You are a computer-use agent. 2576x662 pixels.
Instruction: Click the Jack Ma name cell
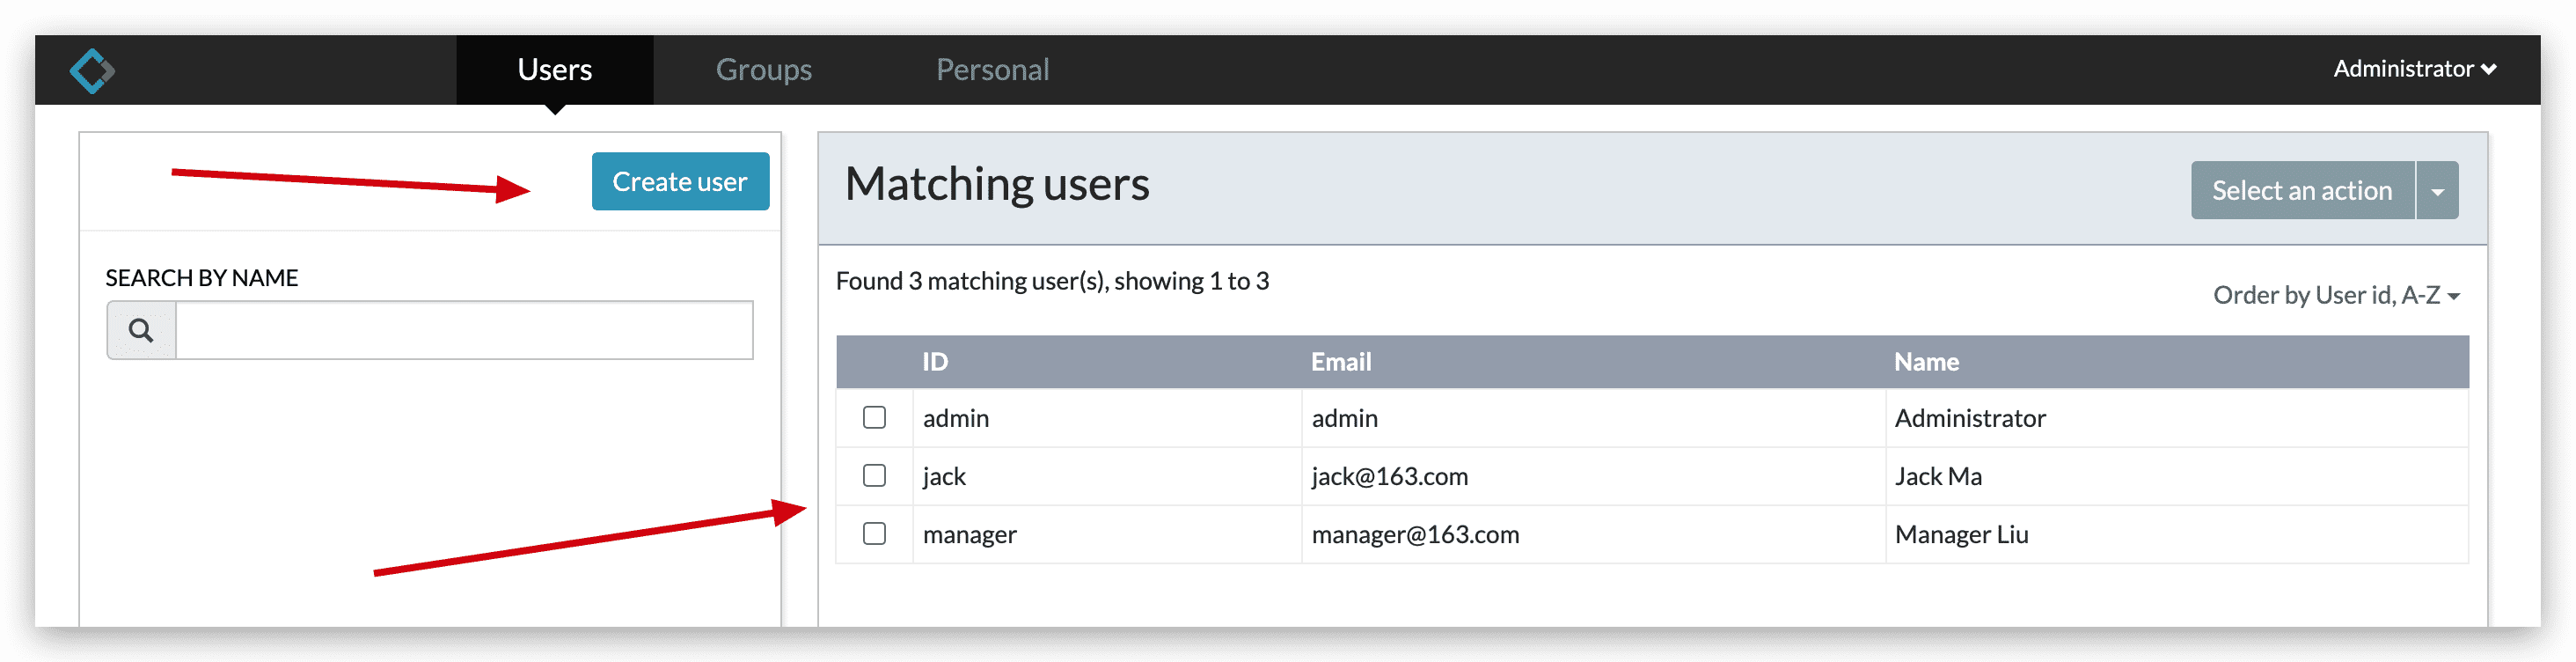tap(2177, 476)
